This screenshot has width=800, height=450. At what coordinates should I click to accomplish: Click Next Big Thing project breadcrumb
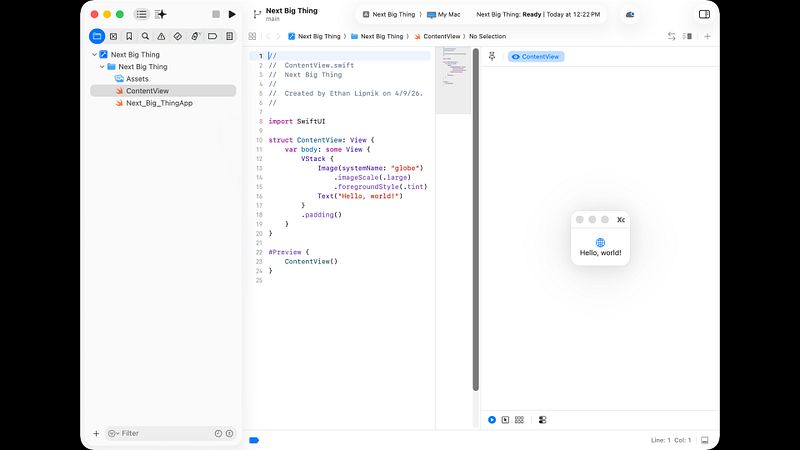click(314, 36)
